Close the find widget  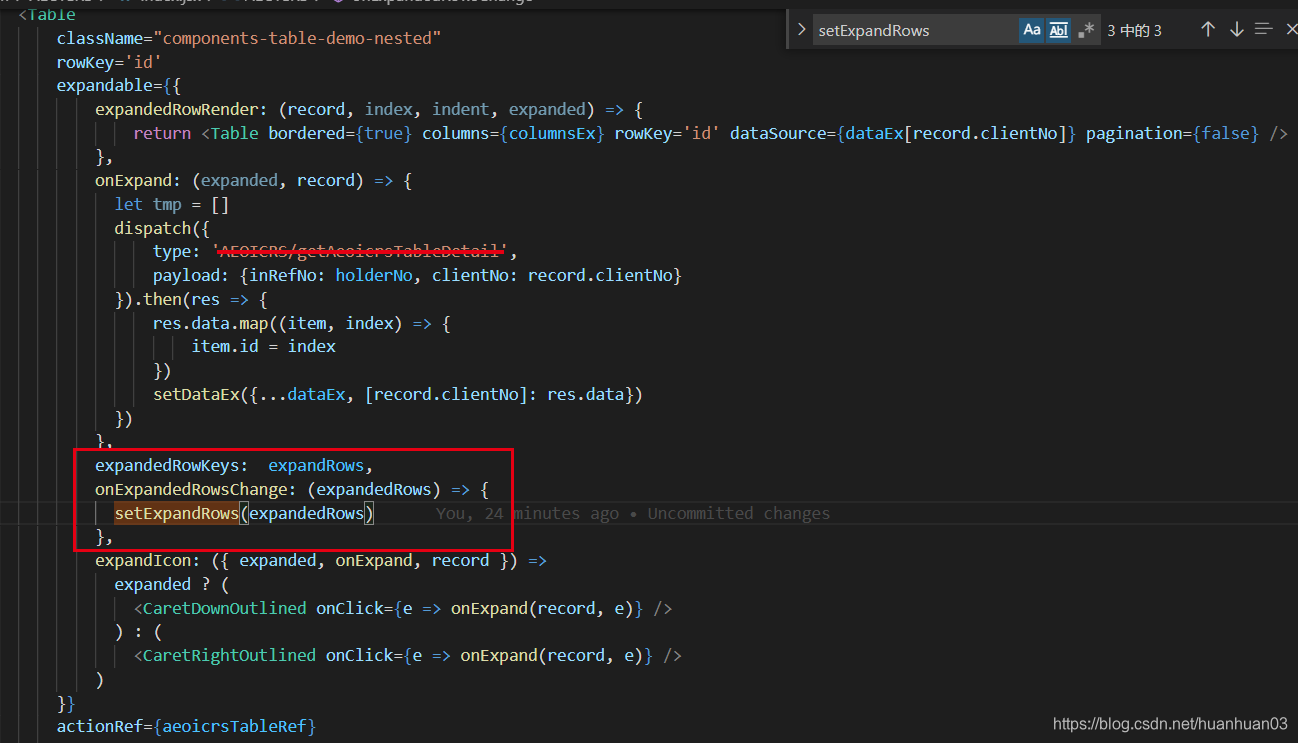pyautogui.click(x=1290, y=30)
